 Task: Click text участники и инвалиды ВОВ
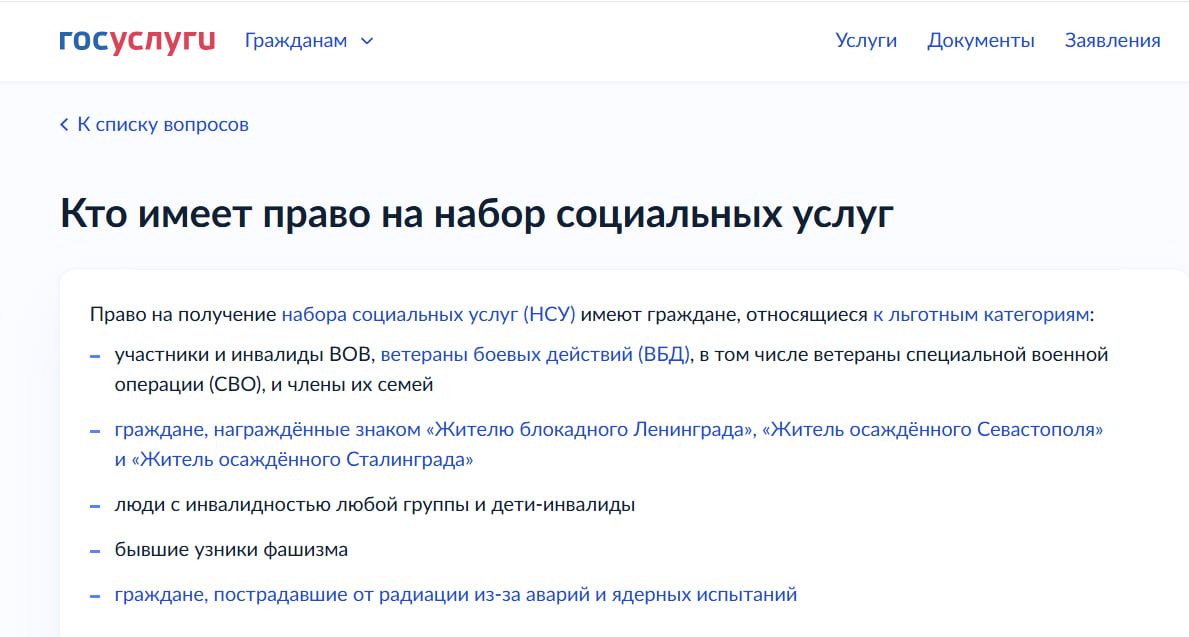pyautogui.click(x=245, y=354)
